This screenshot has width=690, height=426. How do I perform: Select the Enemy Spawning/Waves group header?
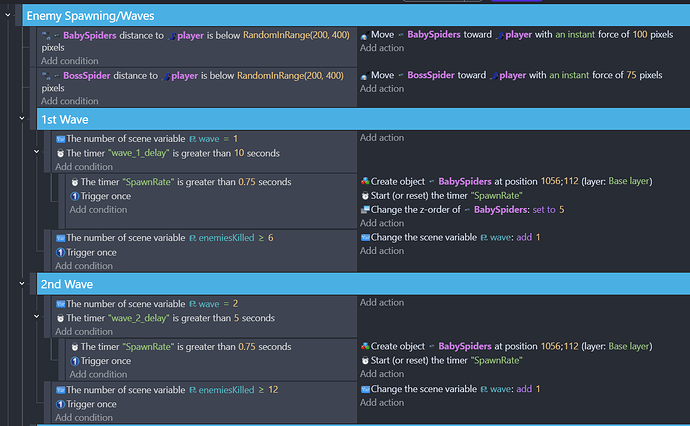pyautogui.click(x=356, y=16)
